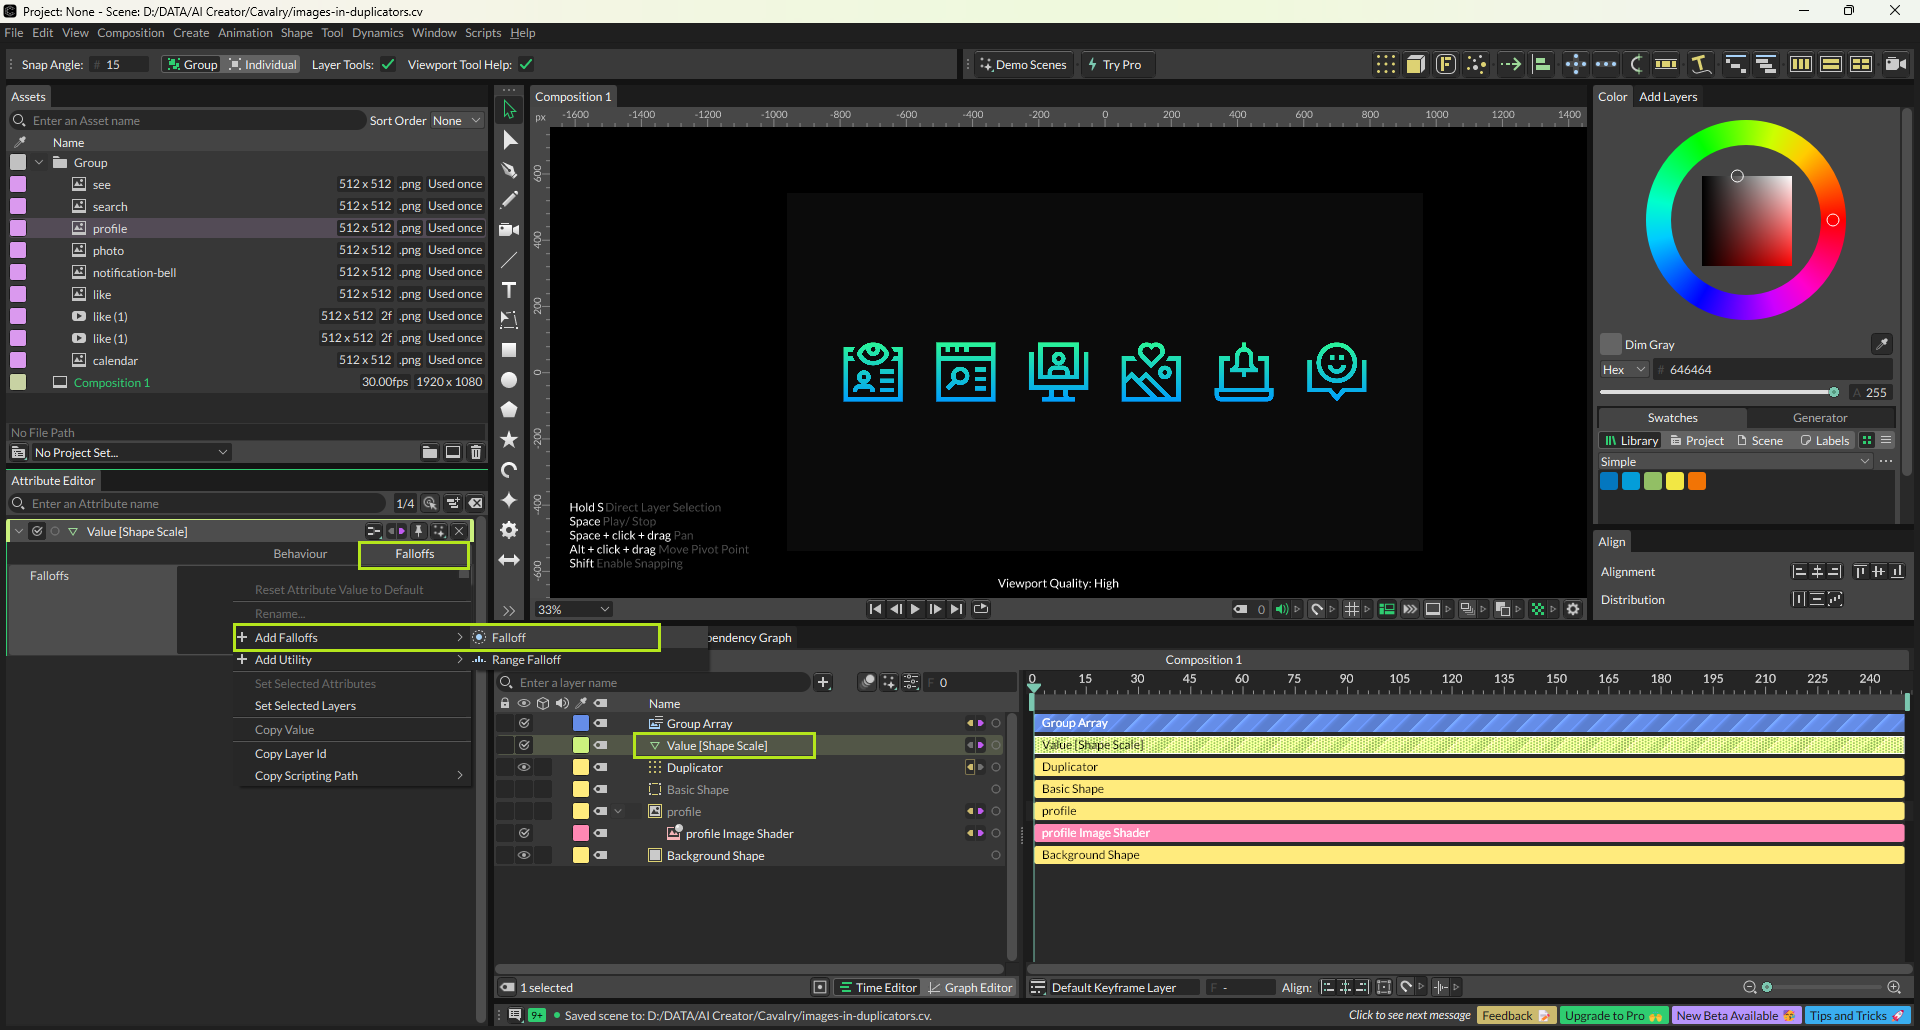This screenshot has width=1920, height=1030.
Task: Click the add layer plus button
Action: (x=823, y=682)
